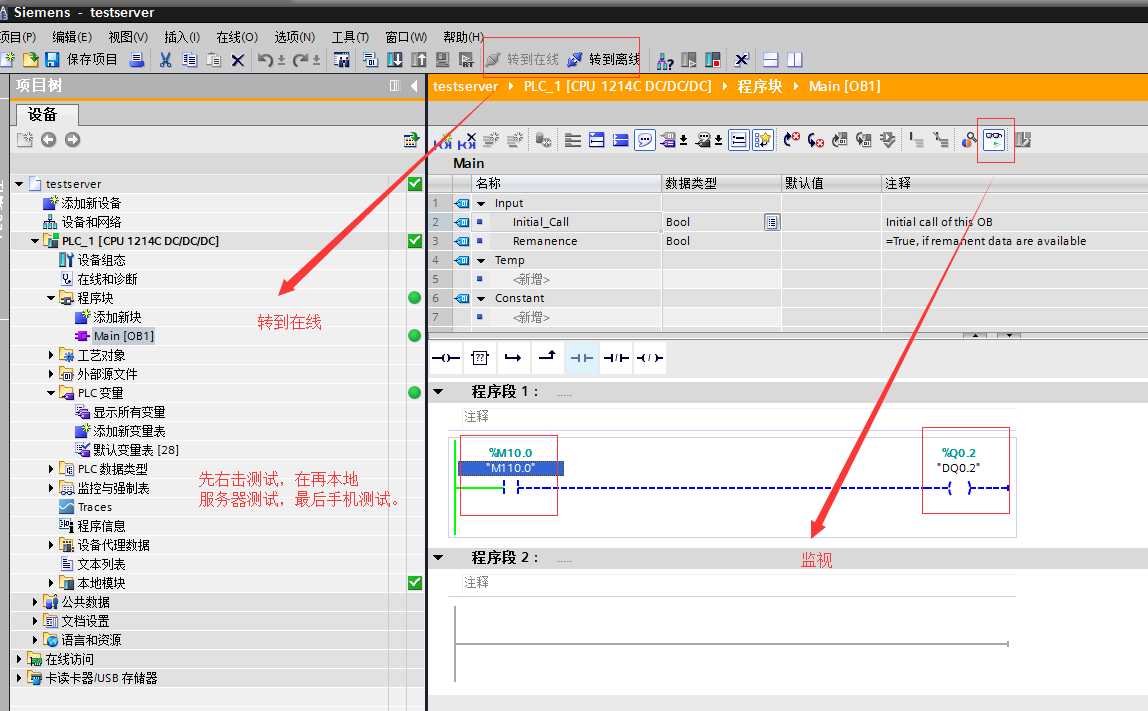Click the New project icon
1148x711 pixels.
(8, 59)
